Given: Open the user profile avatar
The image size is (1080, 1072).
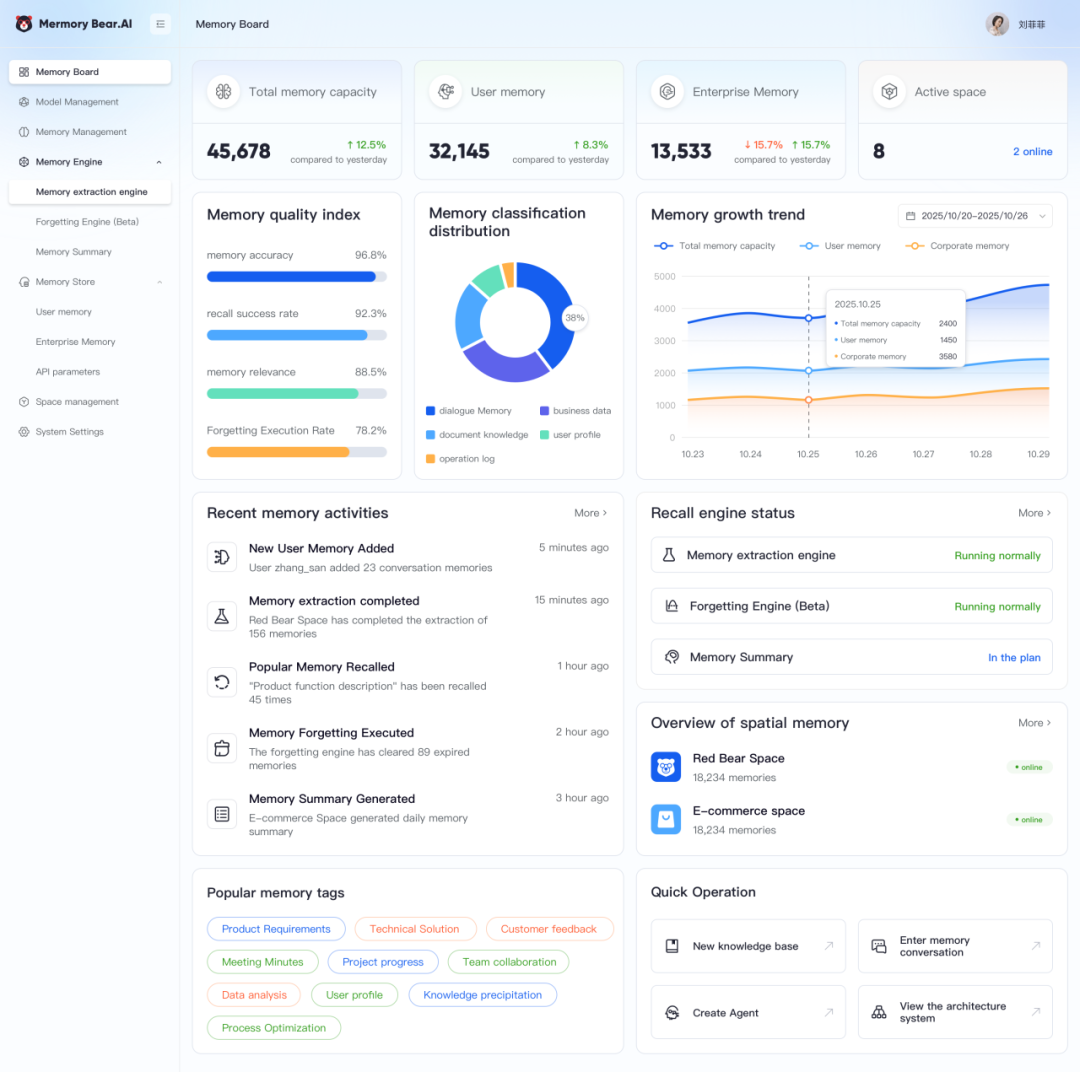Looking at the screenshot, I should 997,24.
